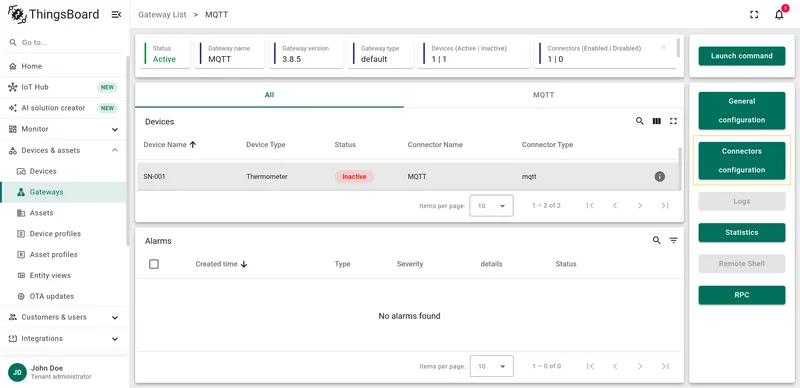This screenshot has width=800, height=388.
Task: Jump to Alarms table last page
Action: (665, 366)
